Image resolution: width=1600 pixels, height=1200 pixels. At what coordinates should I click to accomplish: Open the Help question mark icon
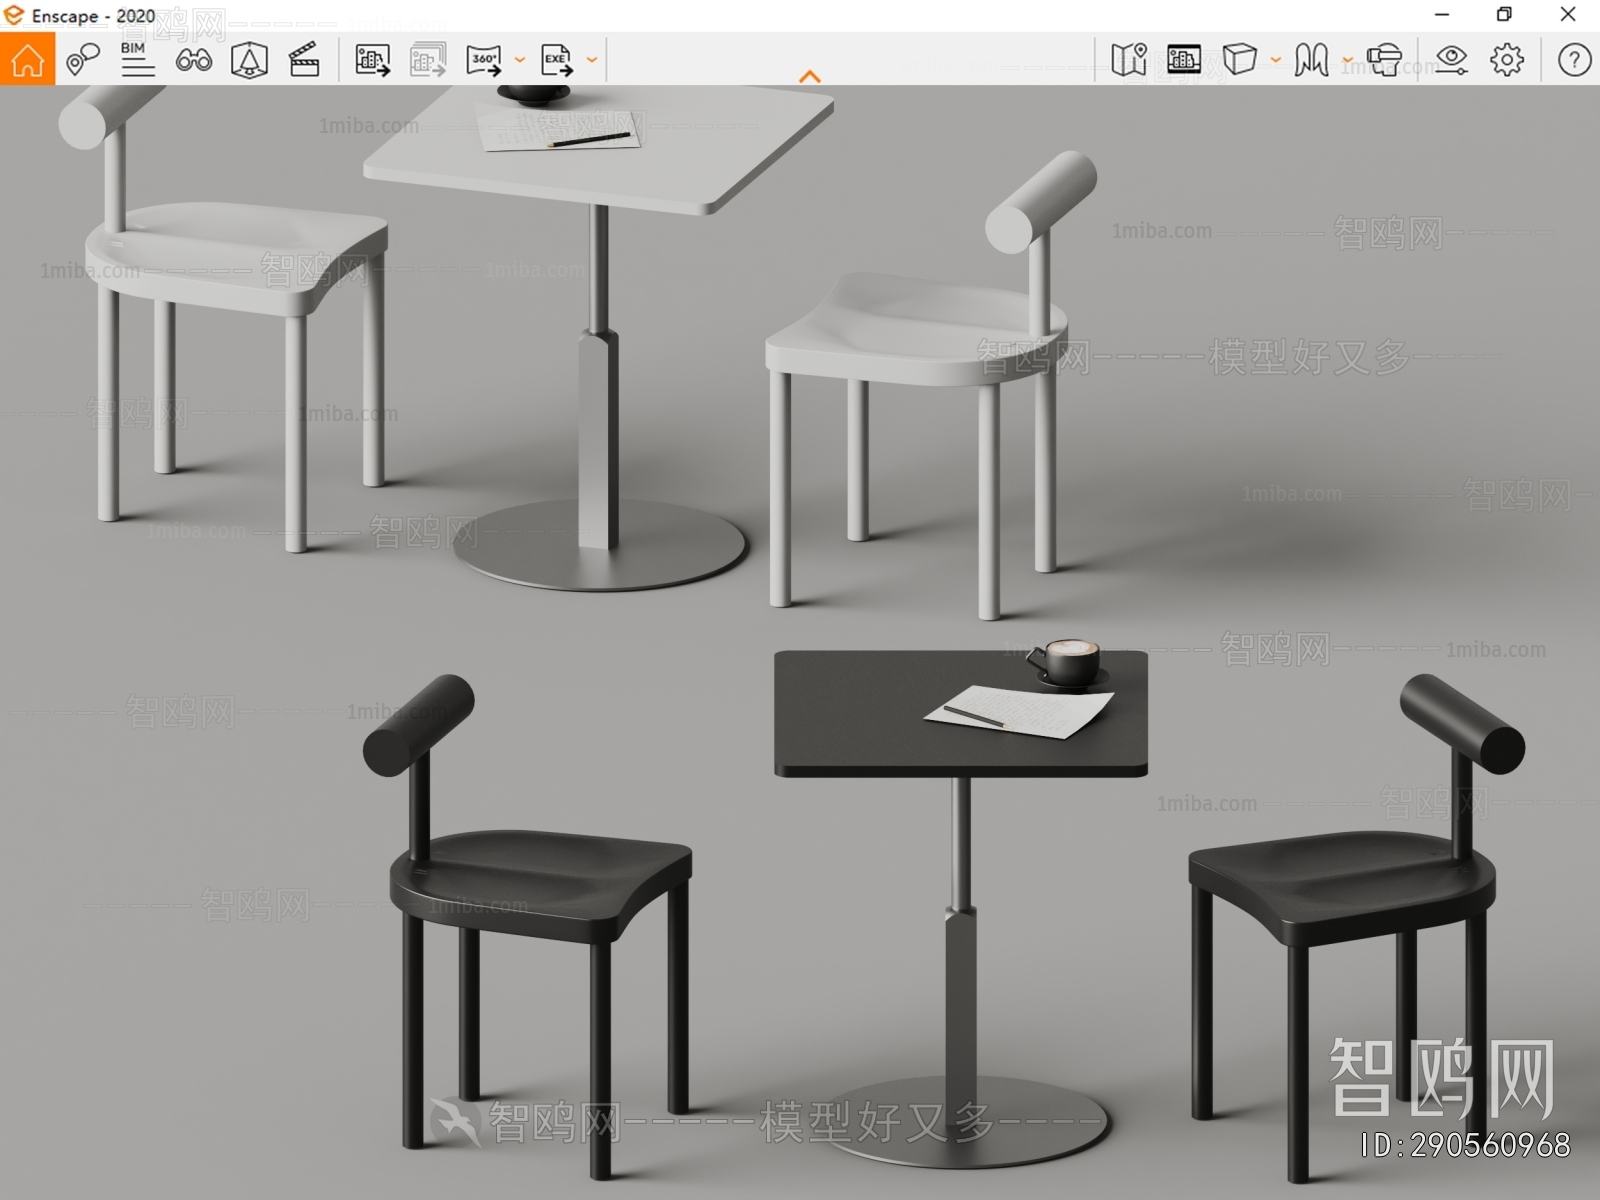tap(1575, 60)
